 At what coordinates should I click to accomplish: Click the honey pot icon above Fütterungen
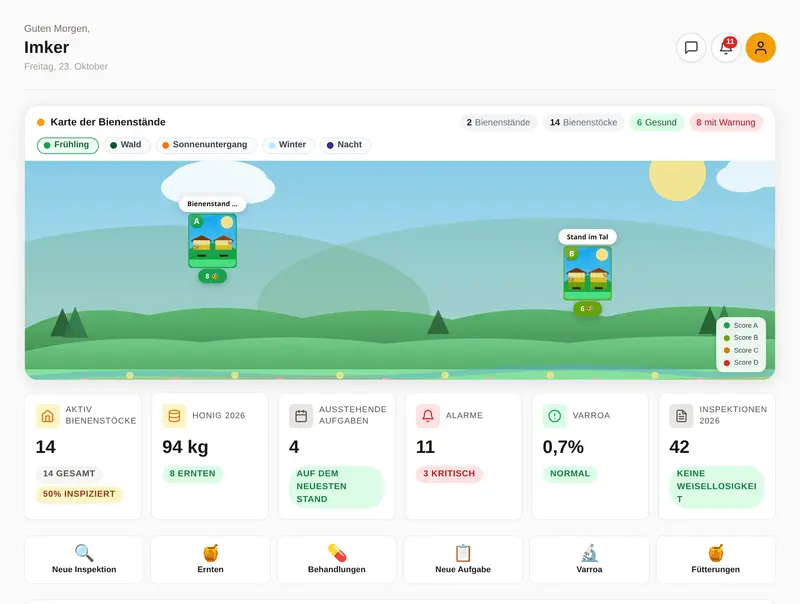[x=715, y=552]
